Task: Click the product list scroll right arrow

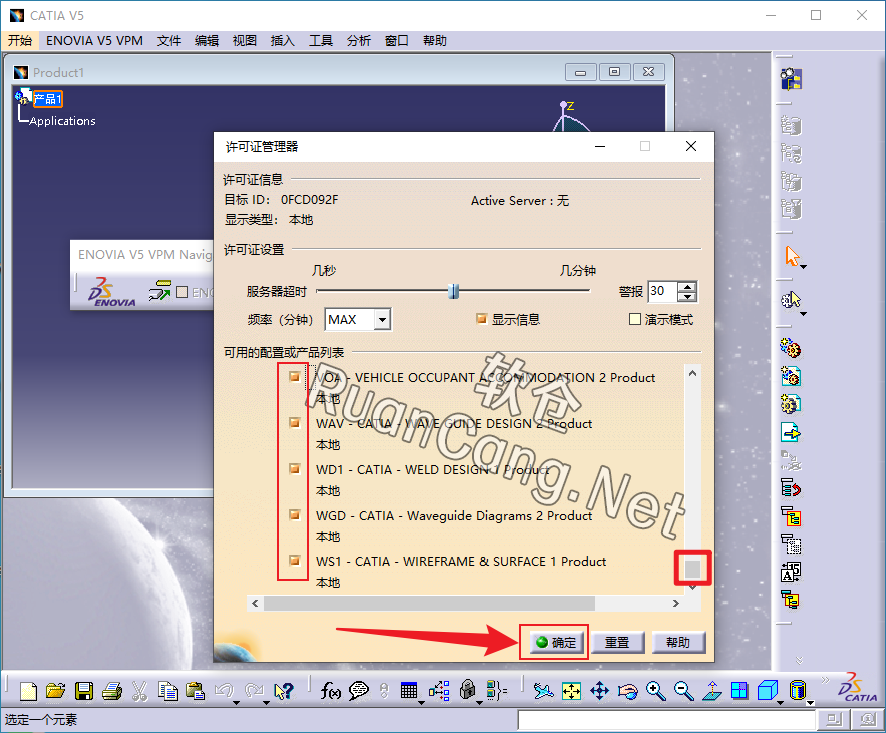Action: [x=676, y=604]
